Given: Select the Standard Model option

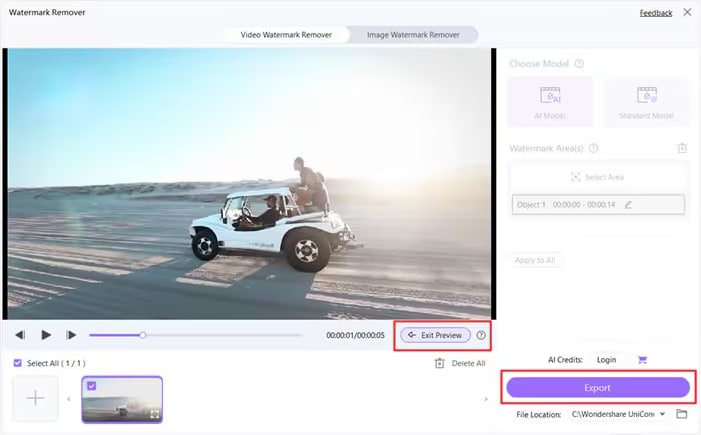Looking at the screenshot, I should [646, 102].
